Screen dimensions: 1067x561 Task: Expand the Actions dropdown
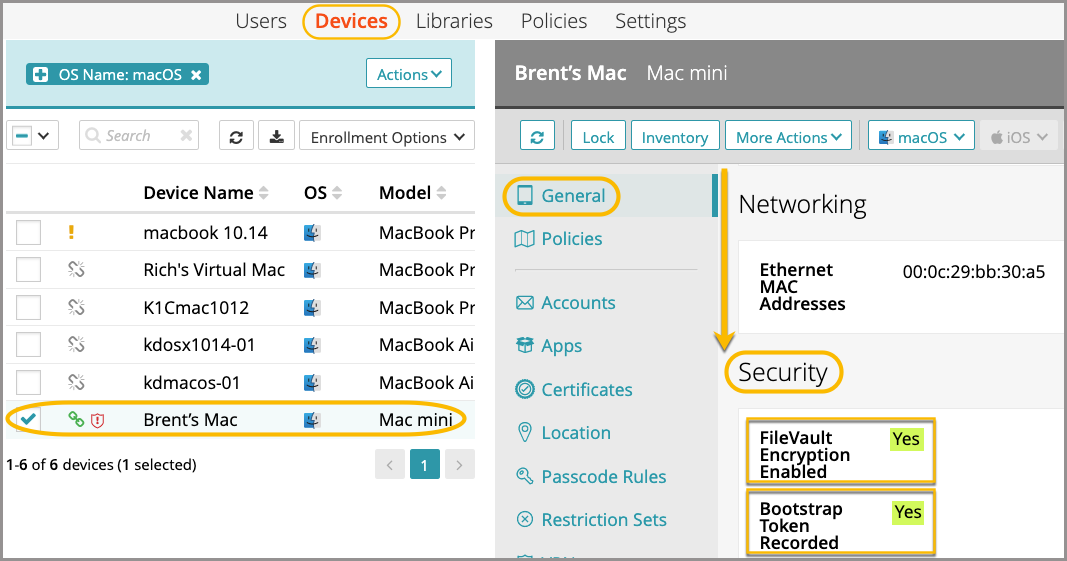click(x=409, y=74)
